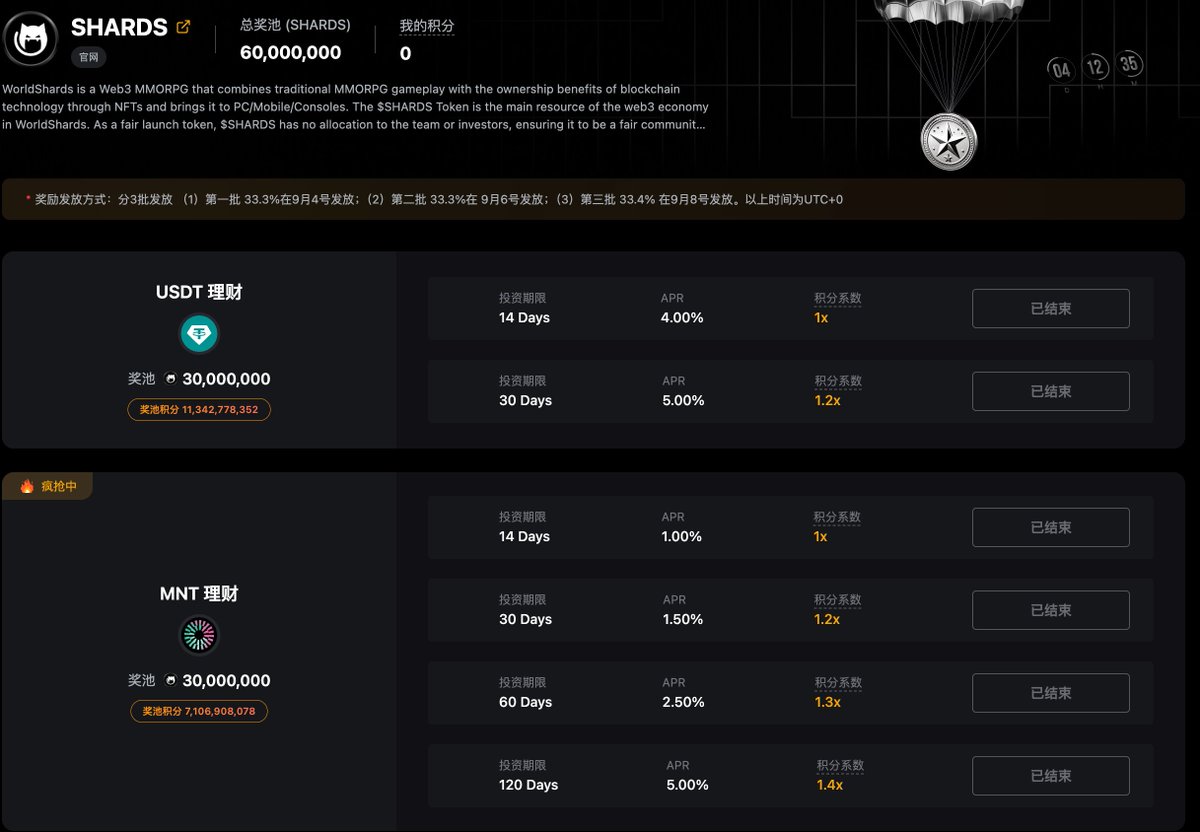This screenshot has width=1200, height=832.
Task: Click the SHARDS icon beside USDT 奖池 amount
Action: 171,379
